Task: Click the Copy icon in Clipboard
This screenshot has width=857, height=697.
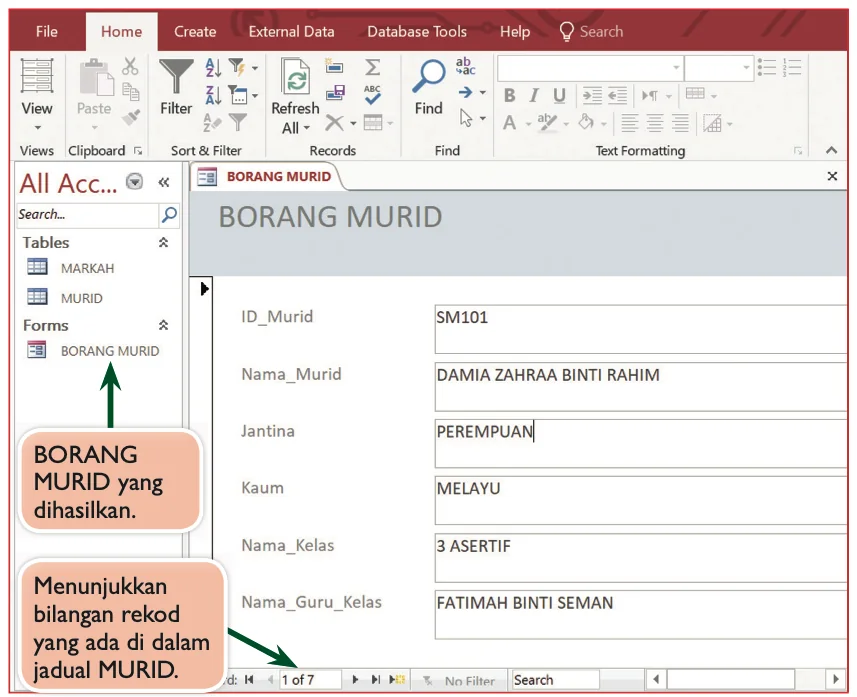Action: click(x=130, y=92)
